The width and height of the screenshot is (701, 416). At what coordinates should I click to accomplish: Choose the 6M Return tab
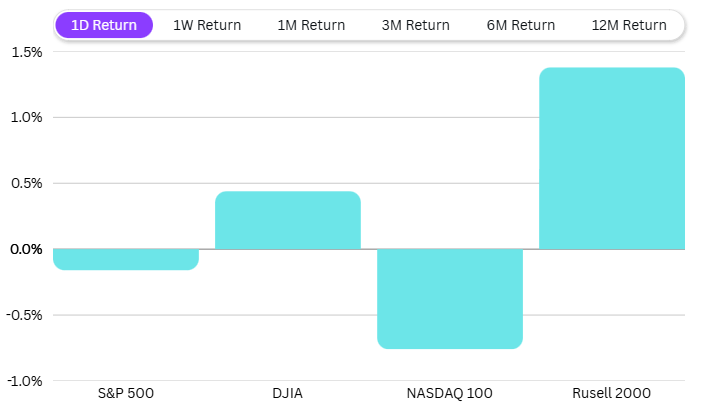(520, 25)
